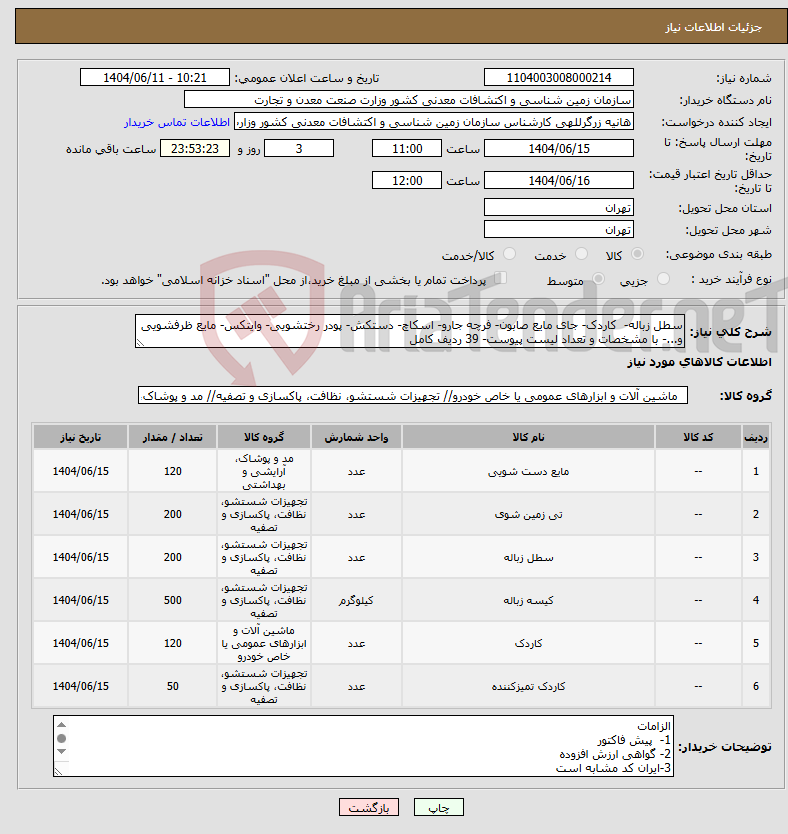
Task: Click the واحد شمارش column header
Action: (356, 437)
